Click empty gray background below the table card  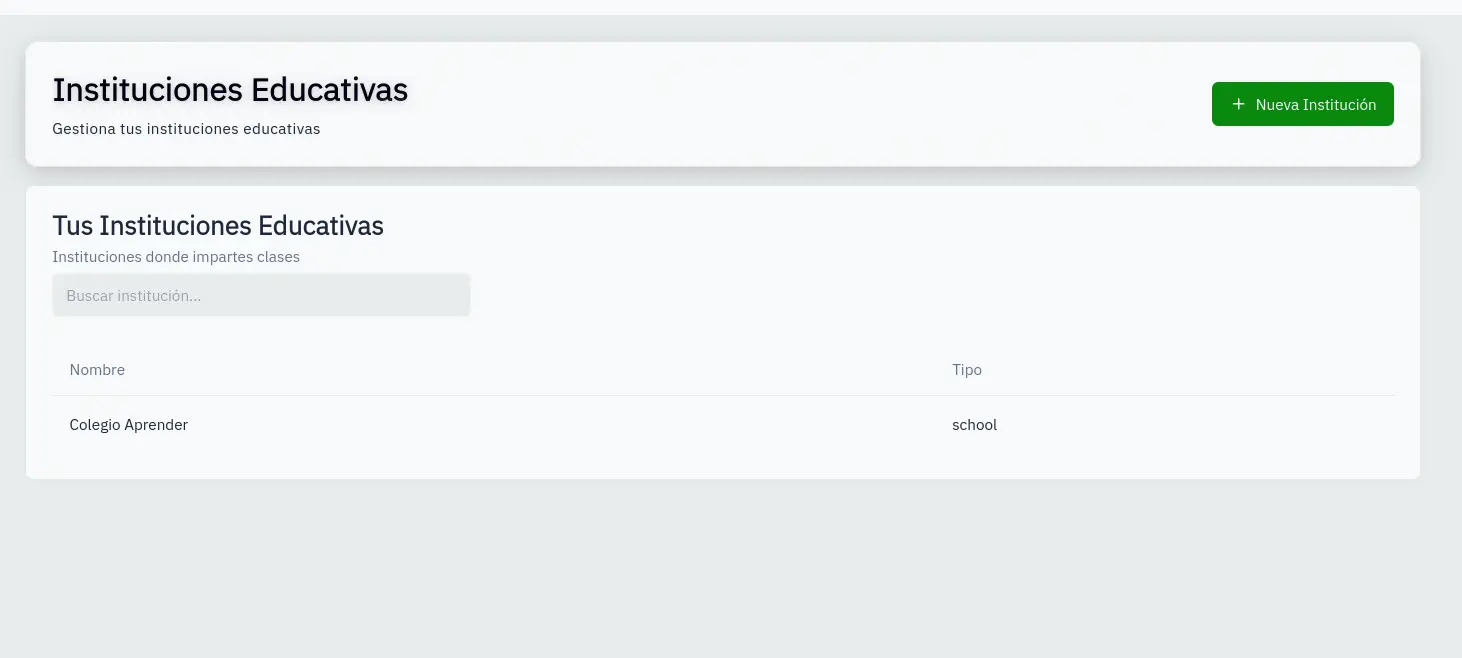(x=731, y=570)
